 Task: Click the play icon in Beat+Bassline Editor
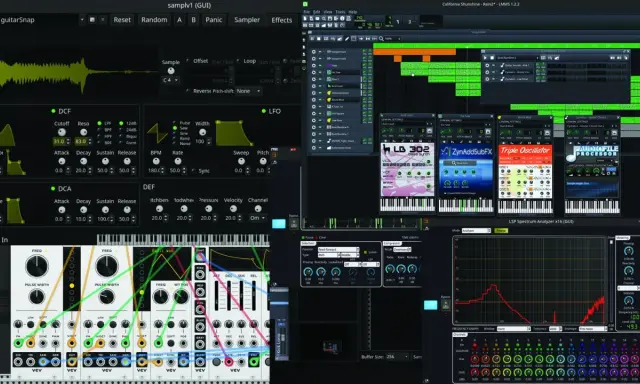pyautogui.click(x=485, y=58)
